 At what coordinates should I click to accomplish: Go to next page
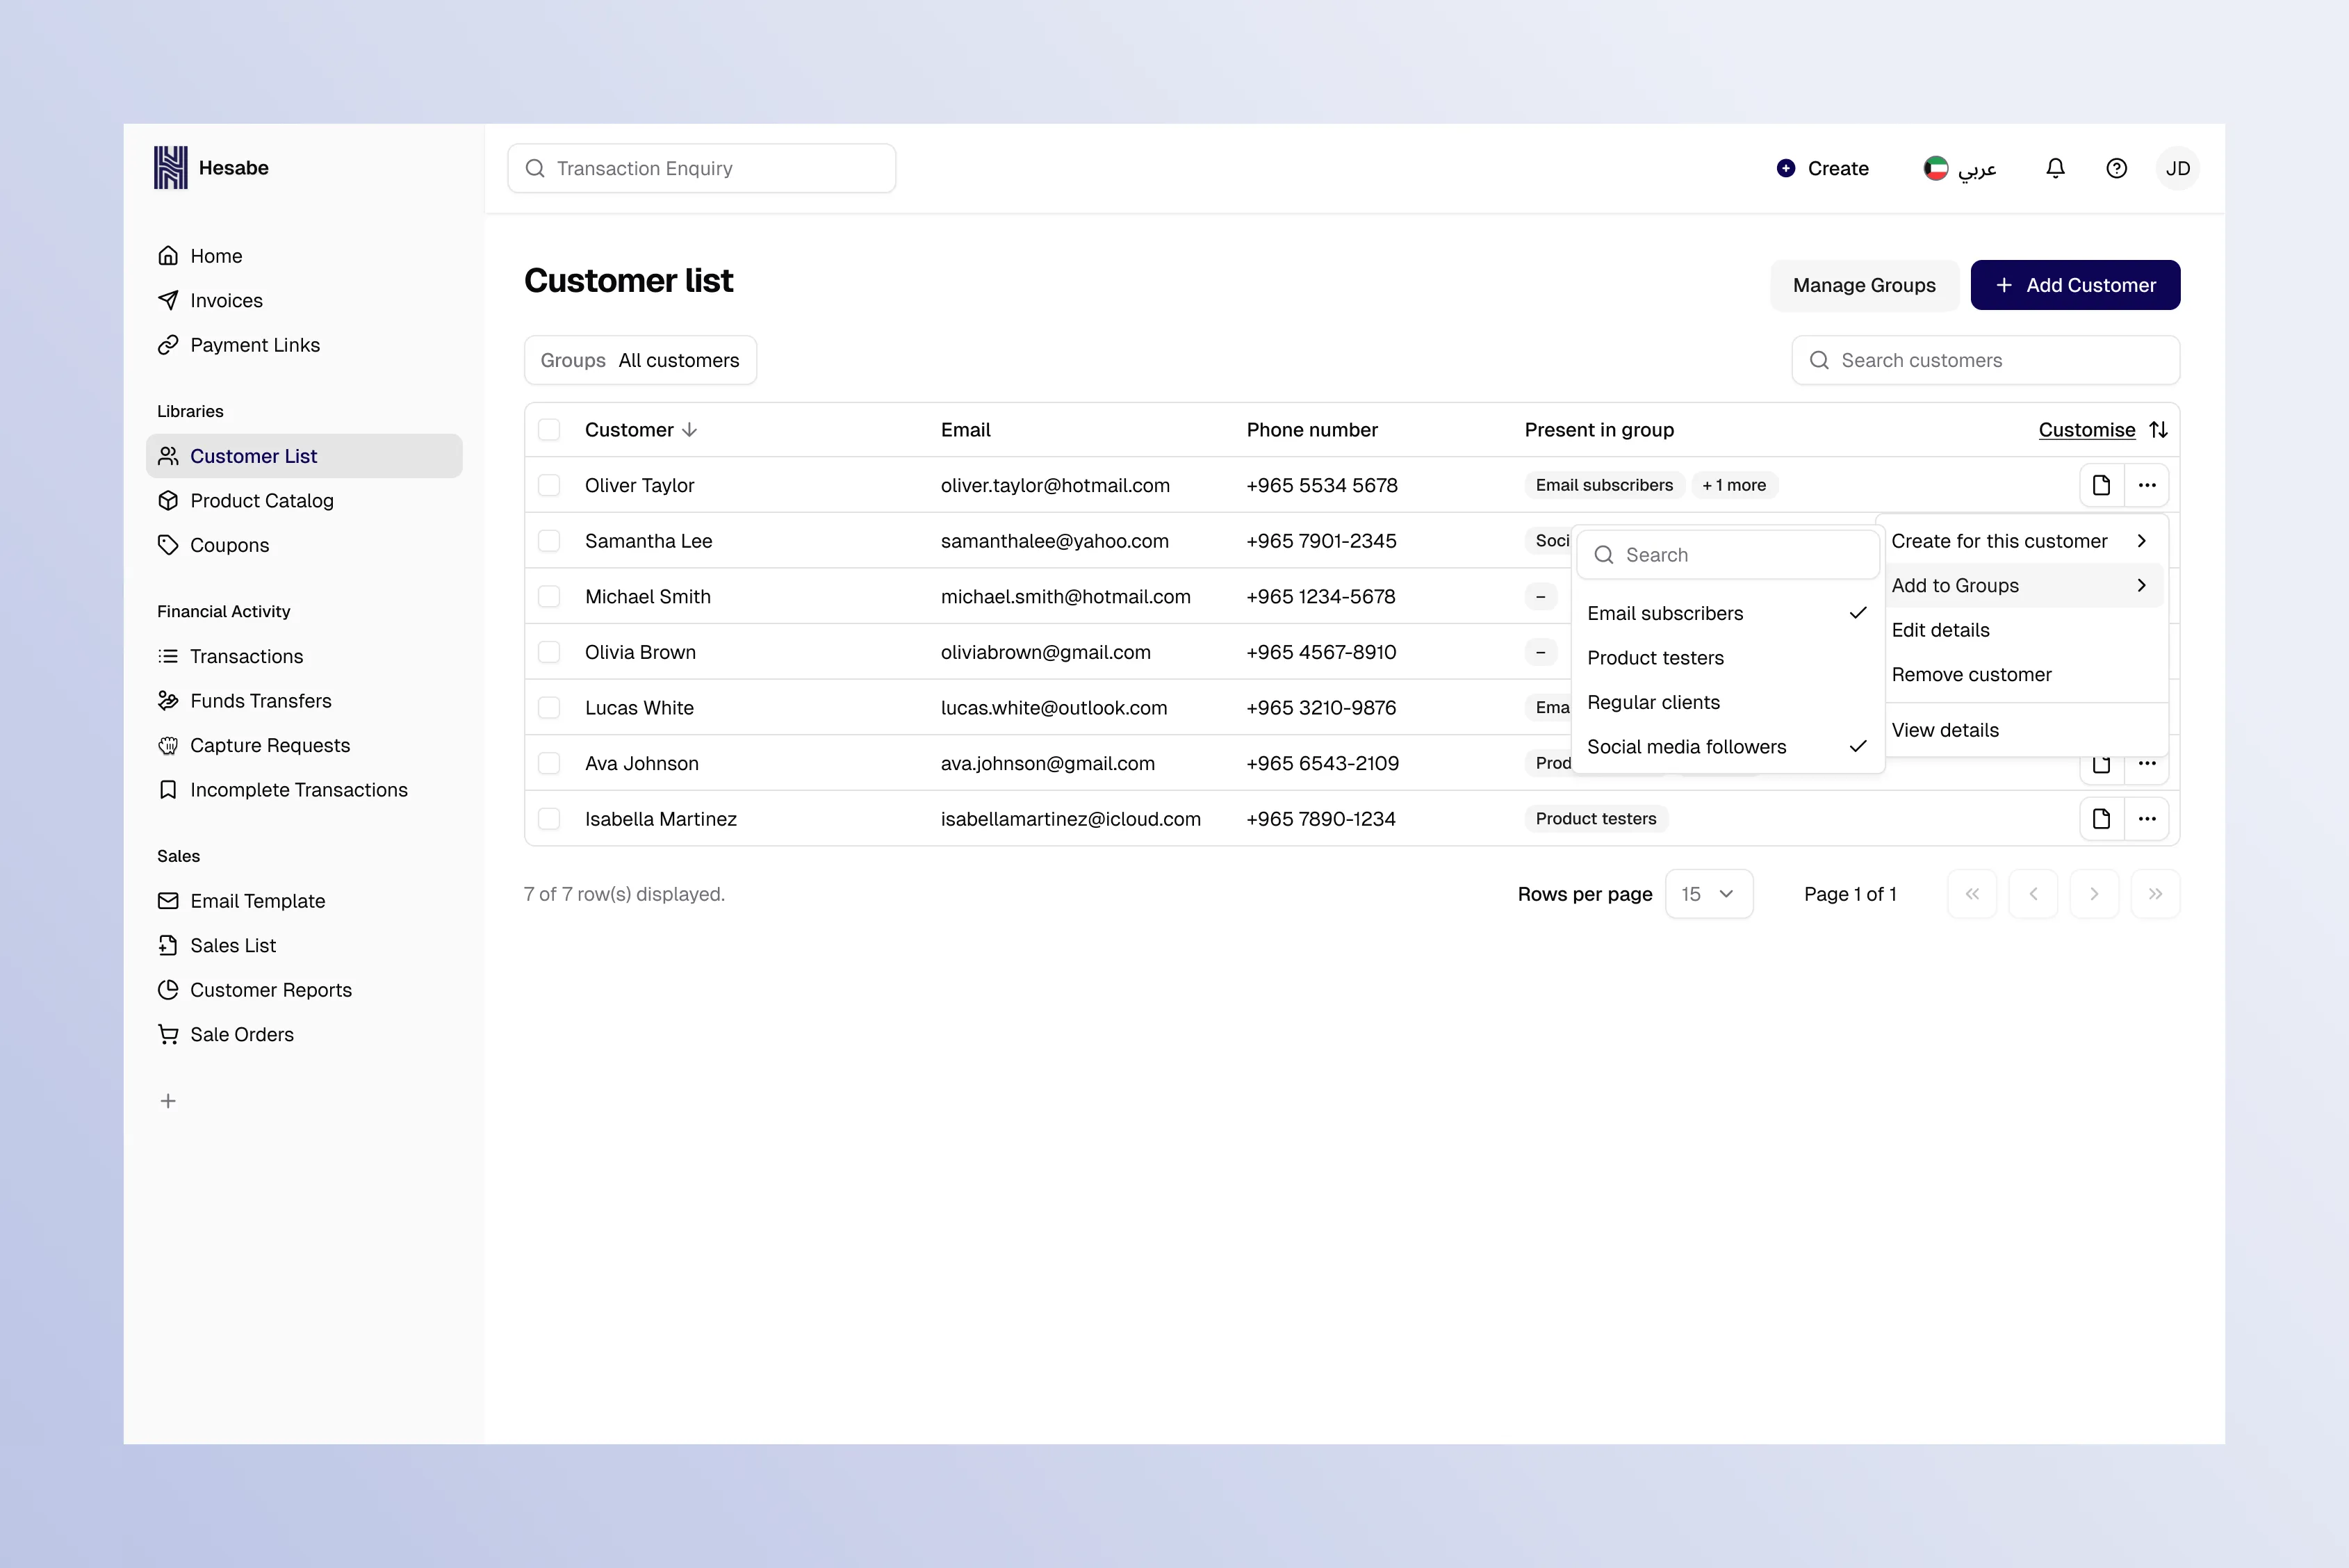2094,894
